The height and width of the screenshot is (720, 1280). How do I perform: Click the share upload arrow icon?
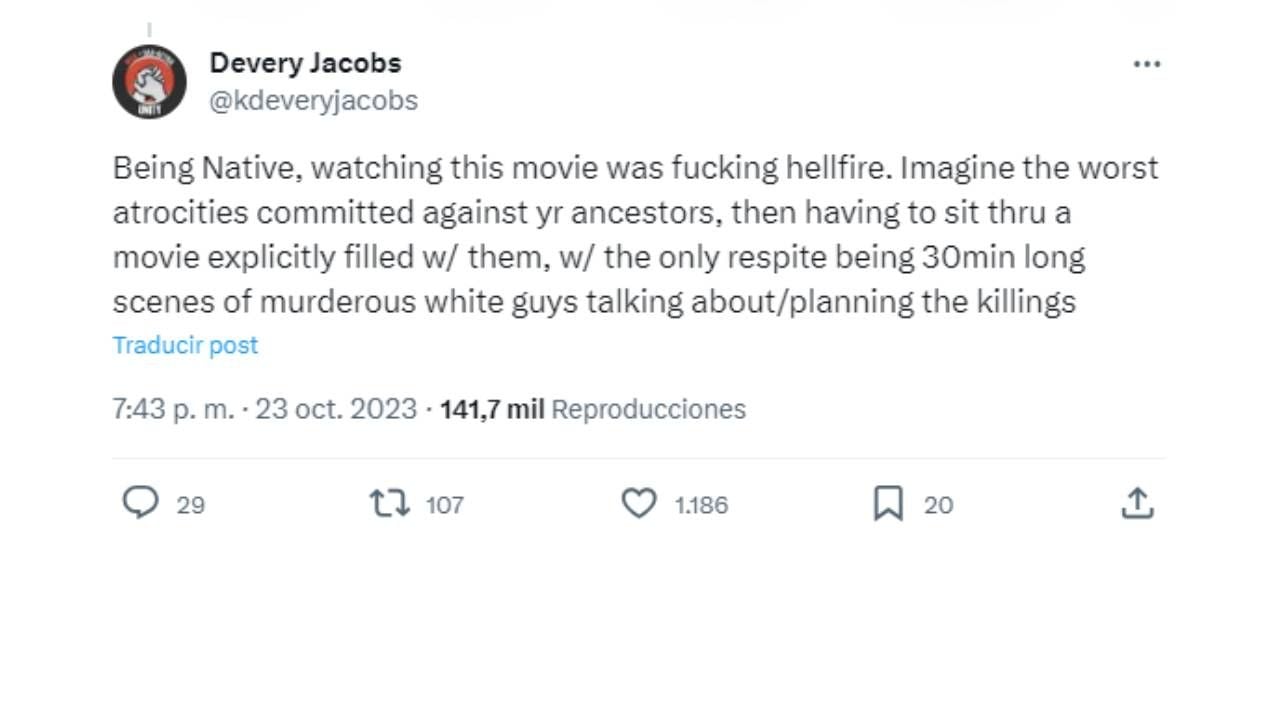coord(1137,503)
